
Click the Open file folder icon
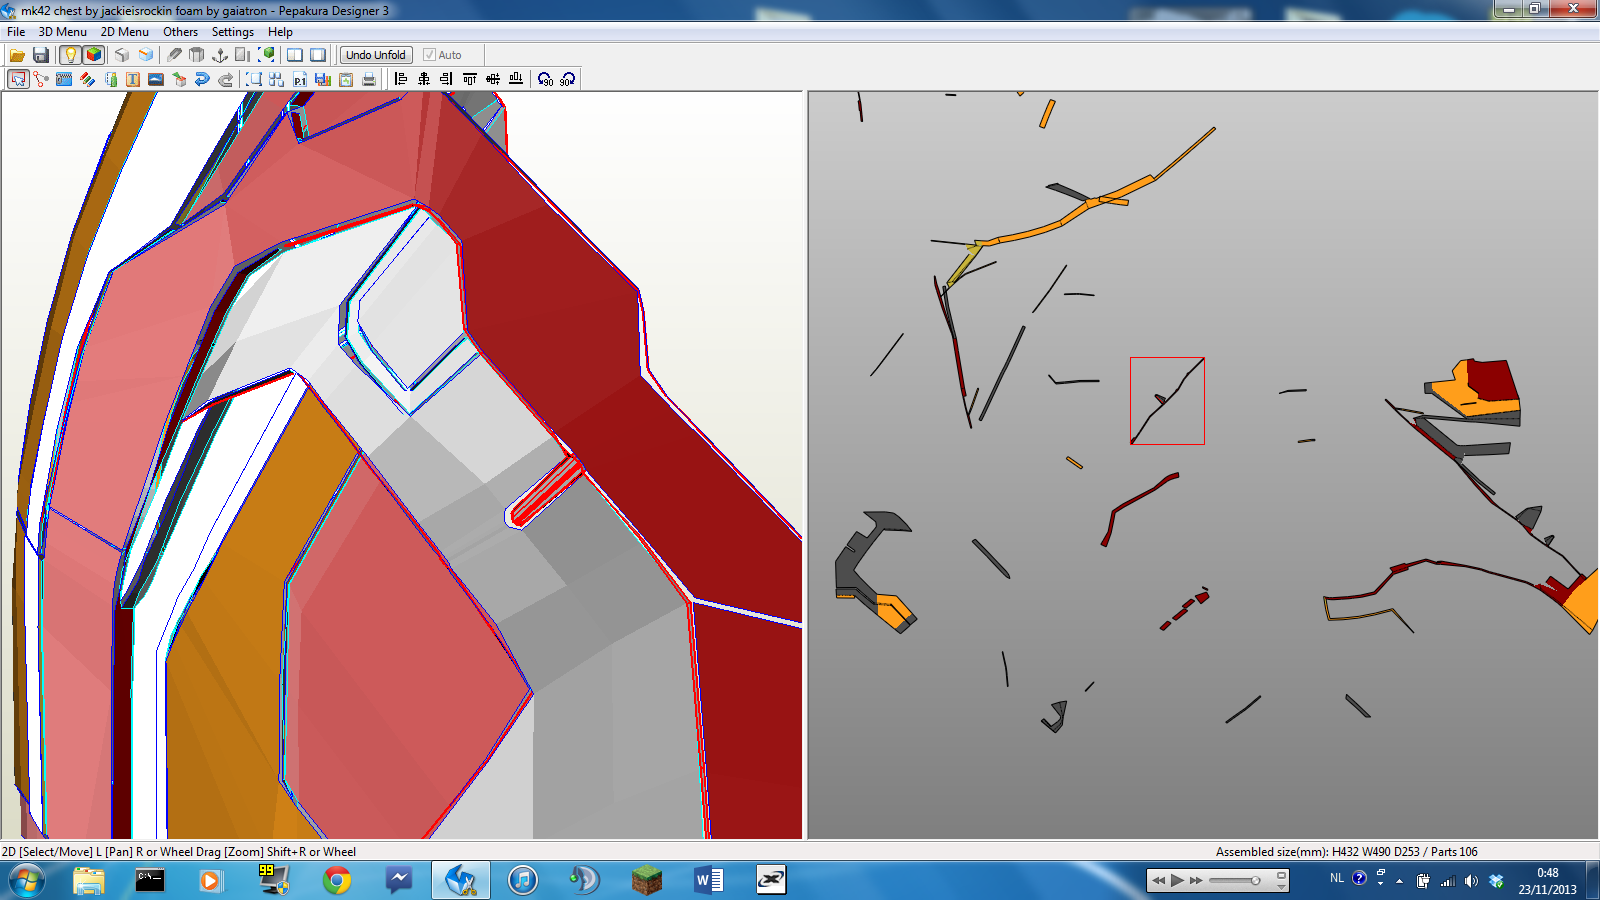(17, 55)
